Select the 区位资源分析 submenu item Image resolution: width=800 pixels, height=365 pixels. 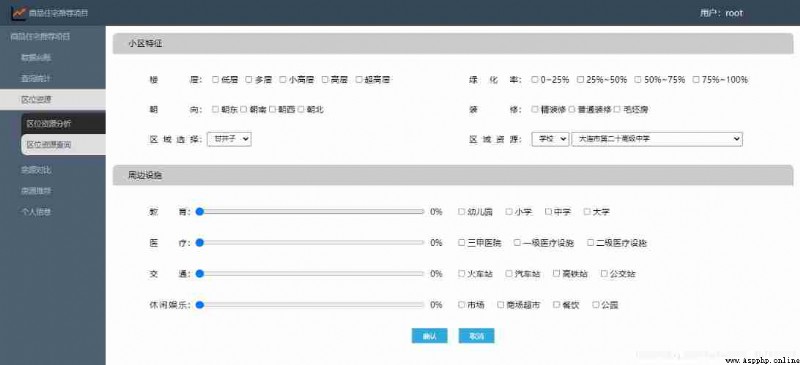point(63,124)
